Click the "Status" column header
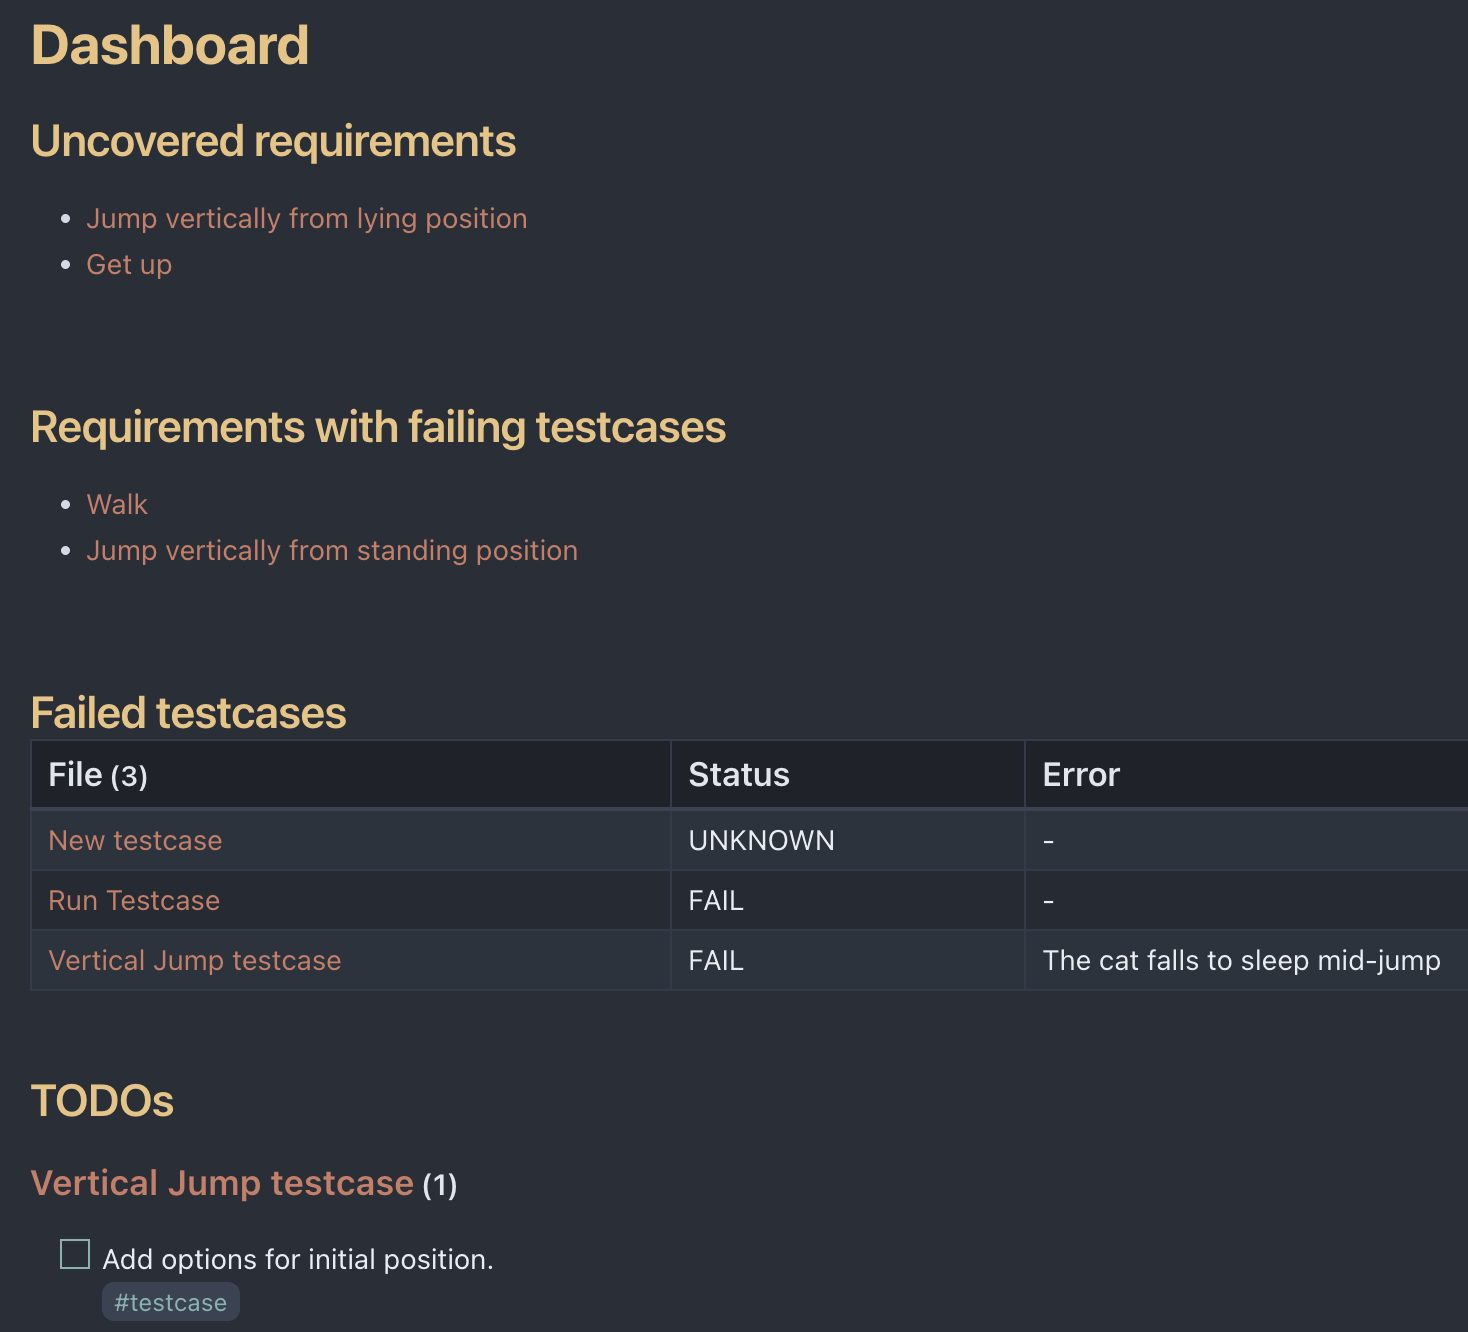Screen dimensions: 1468x1332 tap(739, 775)
